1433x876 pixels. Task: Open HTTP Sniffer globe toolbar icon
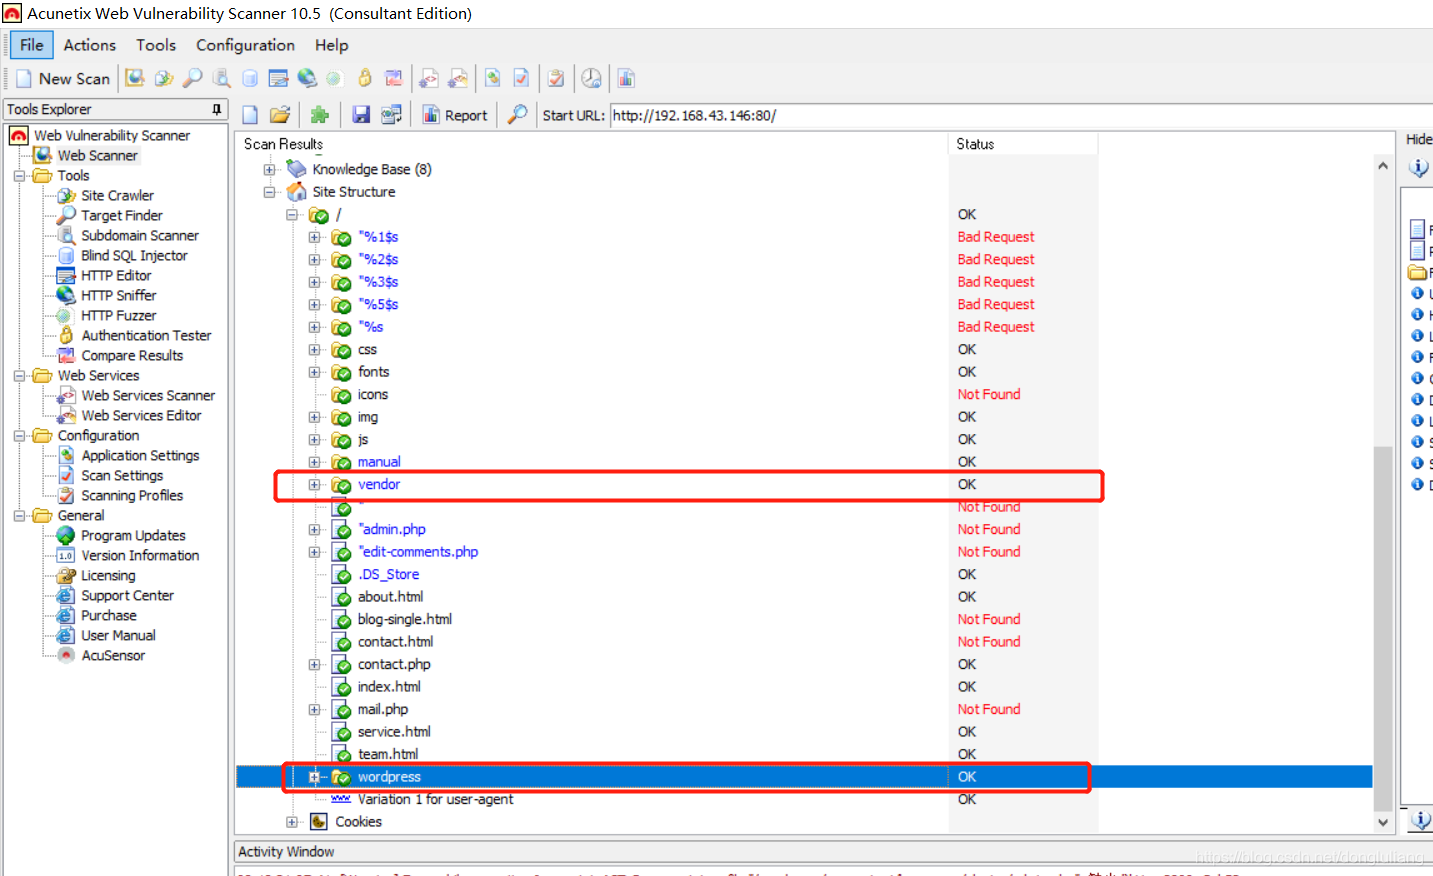coord(307,78)
